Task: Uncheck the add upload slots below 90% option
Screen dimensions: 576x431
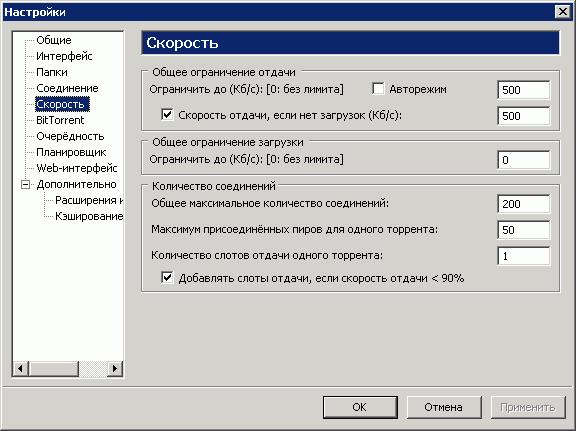Action: pyautogui.click(x=167, y=277)
